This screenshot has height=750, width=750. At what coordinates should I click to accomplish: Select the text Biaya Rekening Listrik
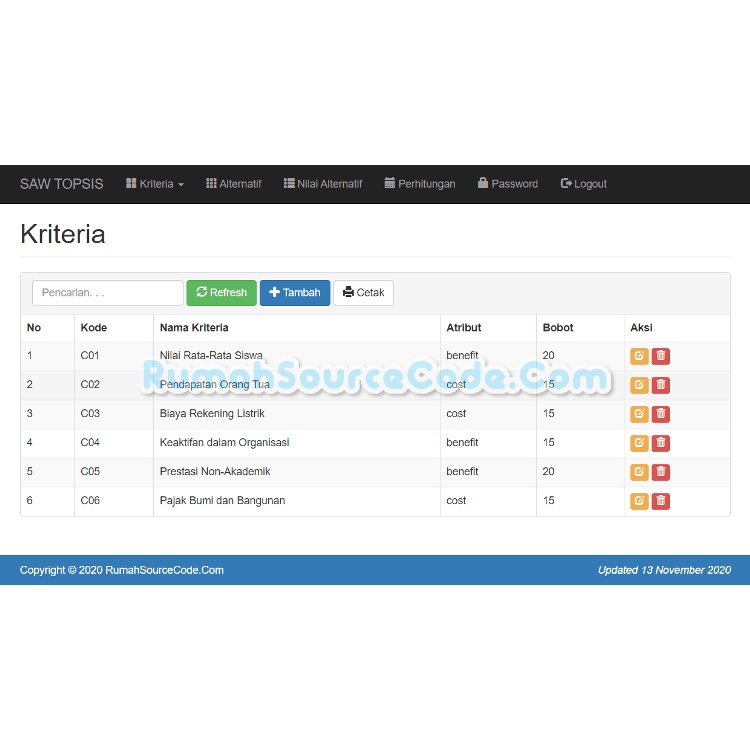point(212,413)
